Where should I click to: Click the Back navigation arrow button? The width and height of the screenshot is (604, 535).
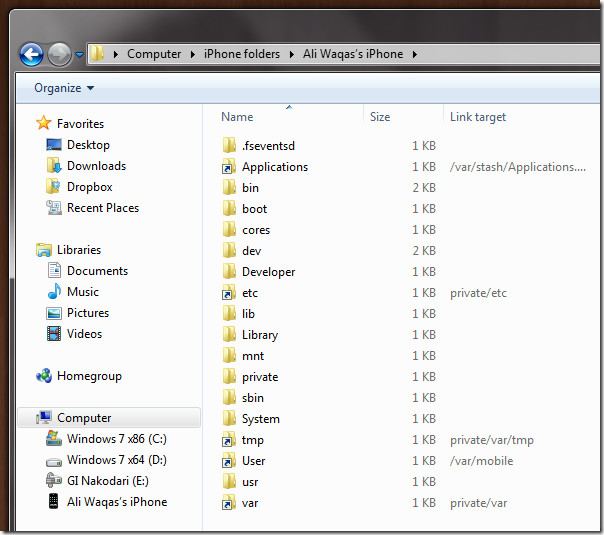pos(31,54)
